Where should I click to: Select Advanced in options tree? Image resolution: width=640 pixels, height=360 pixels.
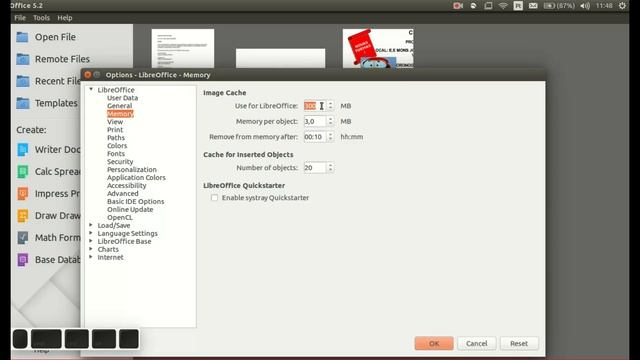tap(123, 193)
